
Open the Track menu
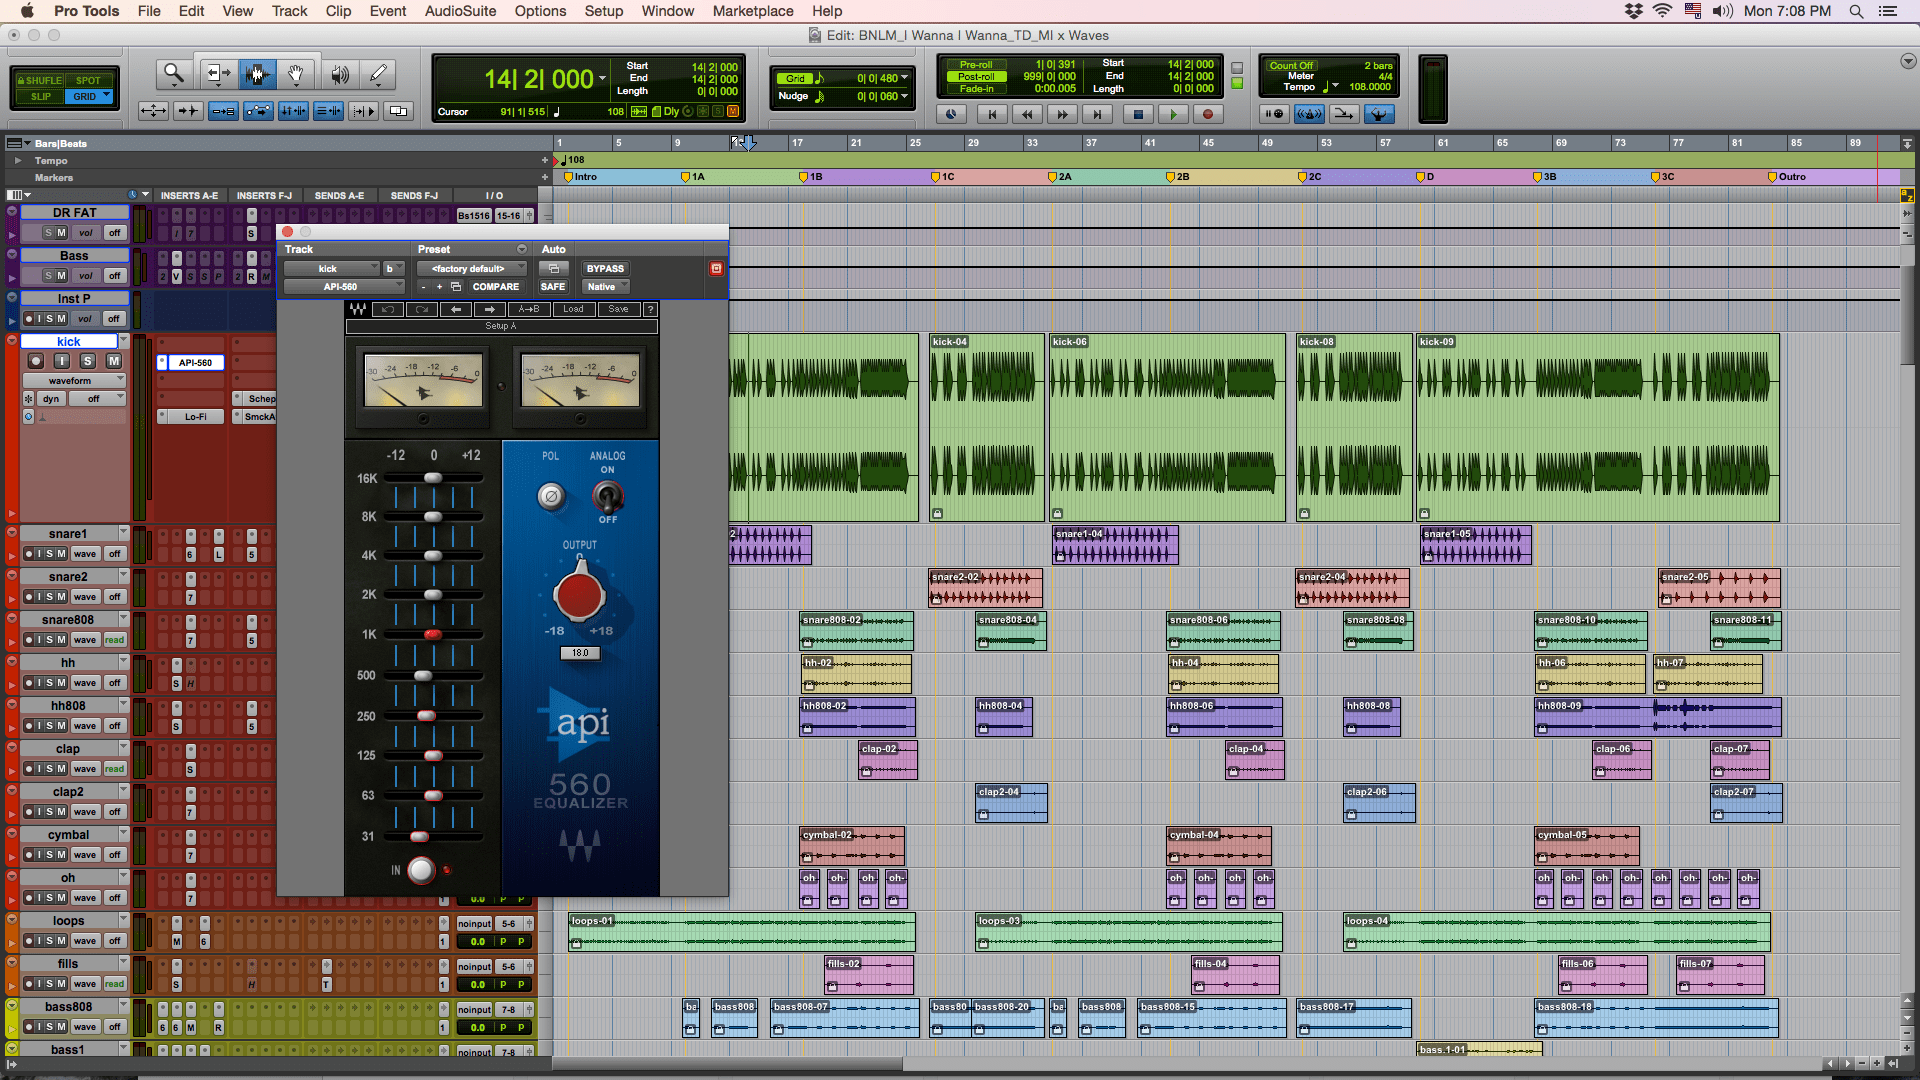tap(289, 11)
